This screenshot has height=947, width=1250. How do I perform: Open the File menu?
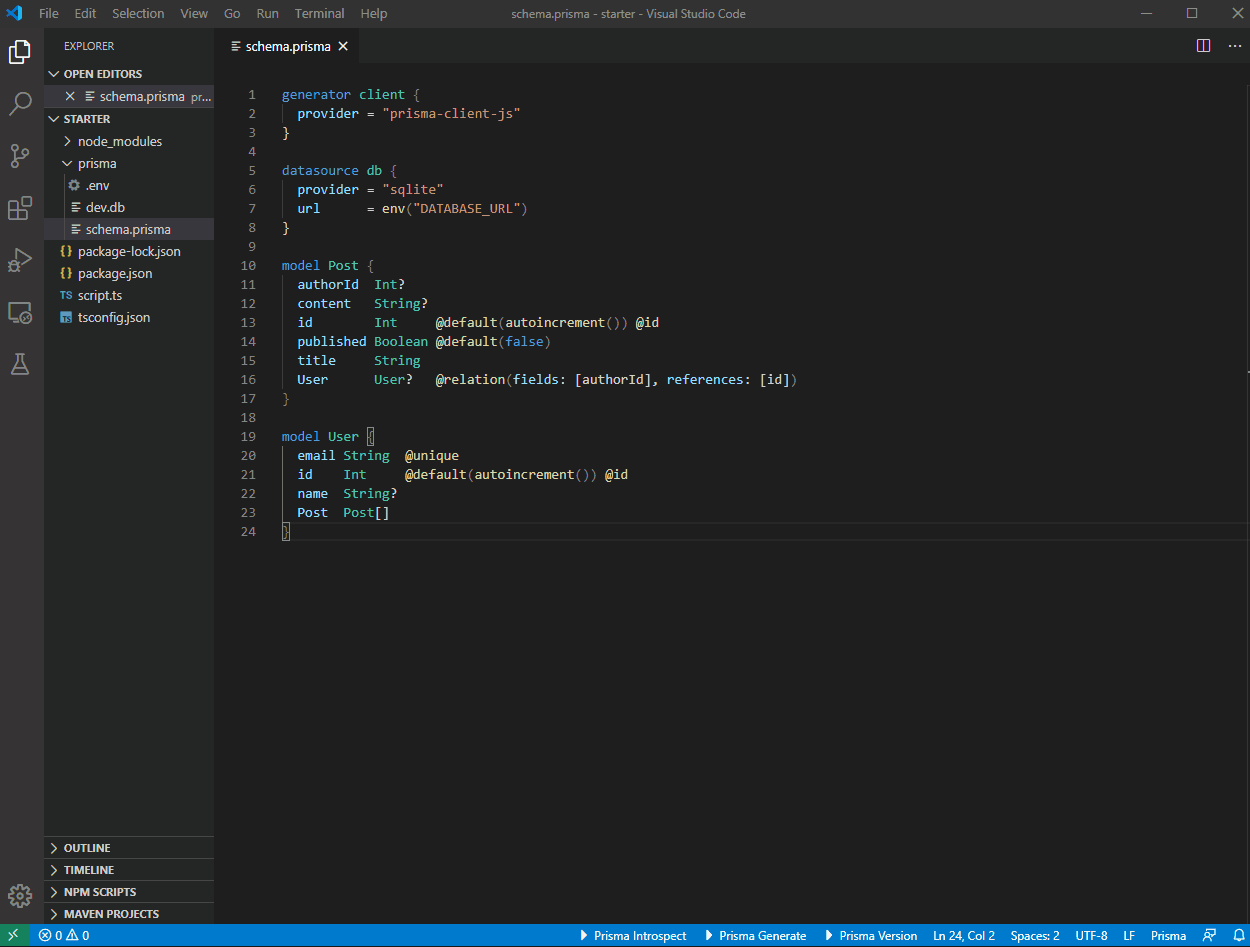49,14
